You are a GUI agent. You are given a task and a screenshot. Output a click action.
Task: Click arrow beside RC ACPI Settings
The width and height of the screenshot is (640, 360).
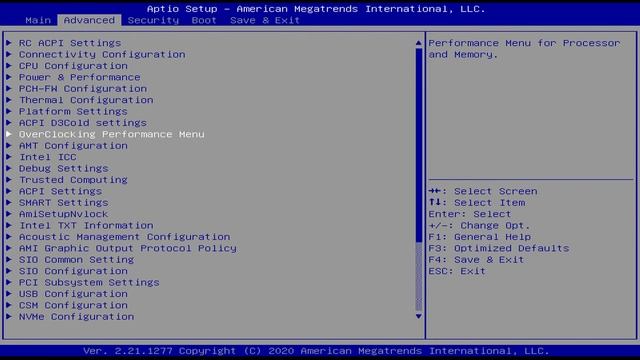pos(9,42)
